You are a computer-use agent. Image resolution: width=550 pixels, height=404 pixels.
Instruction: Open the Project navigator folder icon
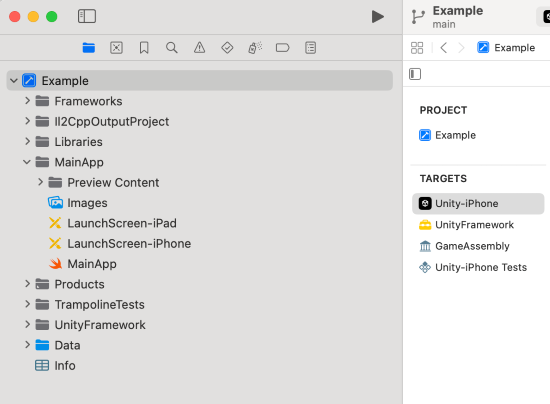[x=89, y=48]
